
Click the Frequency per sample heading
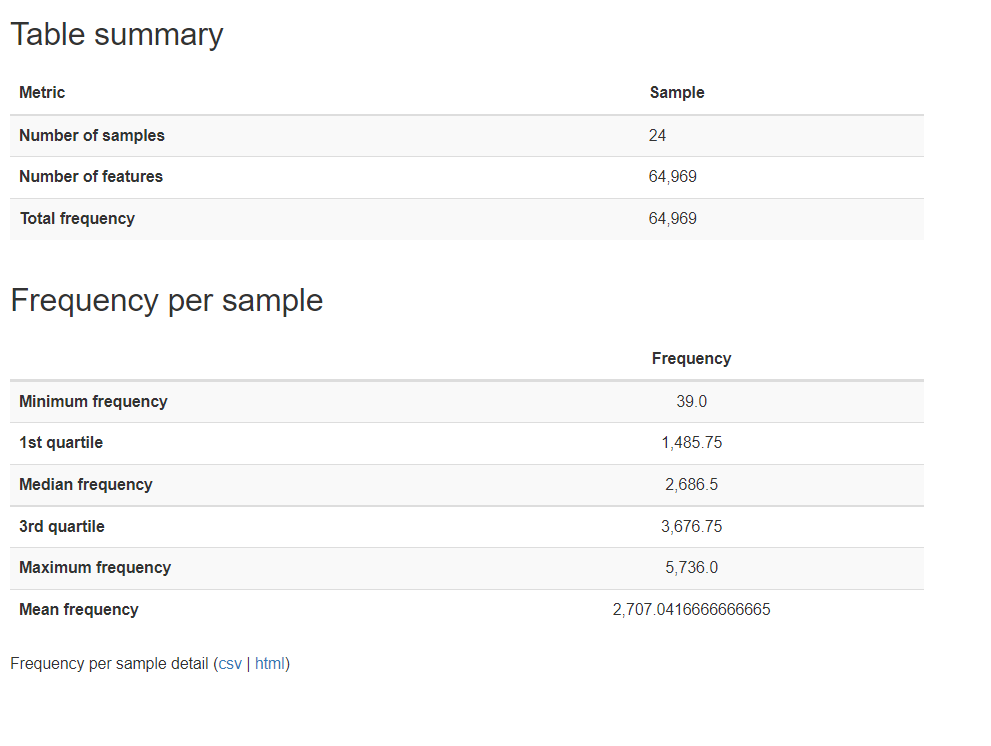click(x=167, y=301)
